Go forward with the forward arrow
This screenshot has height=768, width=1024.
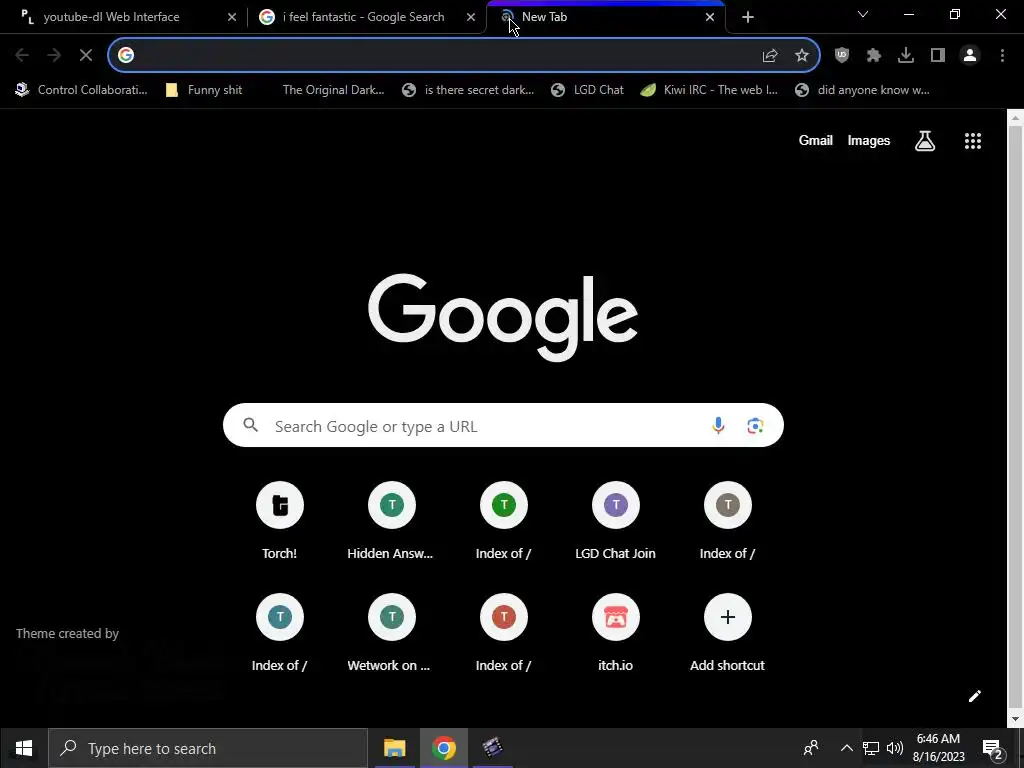(54, 56)
